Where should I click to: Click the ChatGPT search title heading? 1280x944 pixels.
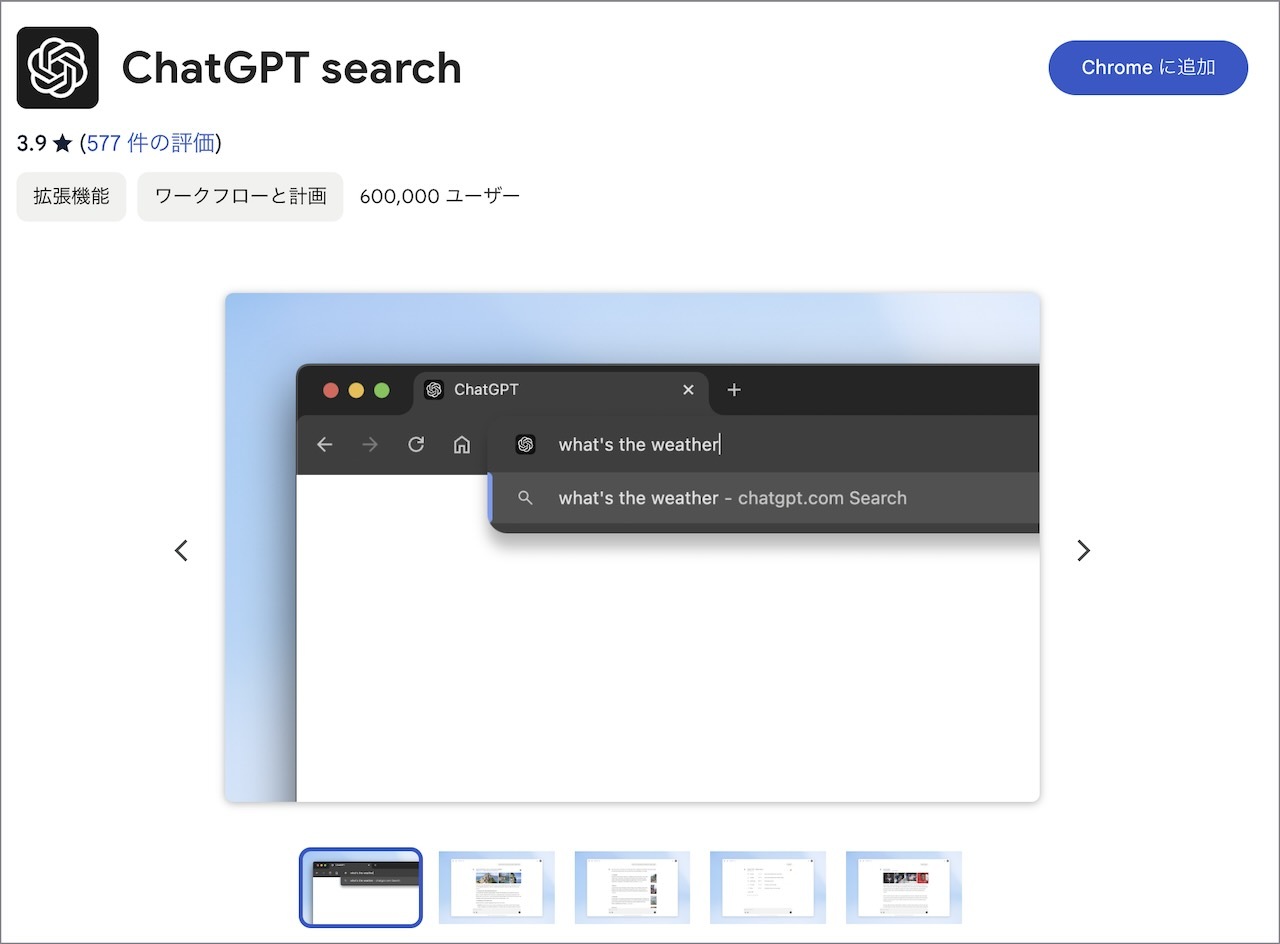(x=292, y=68)
